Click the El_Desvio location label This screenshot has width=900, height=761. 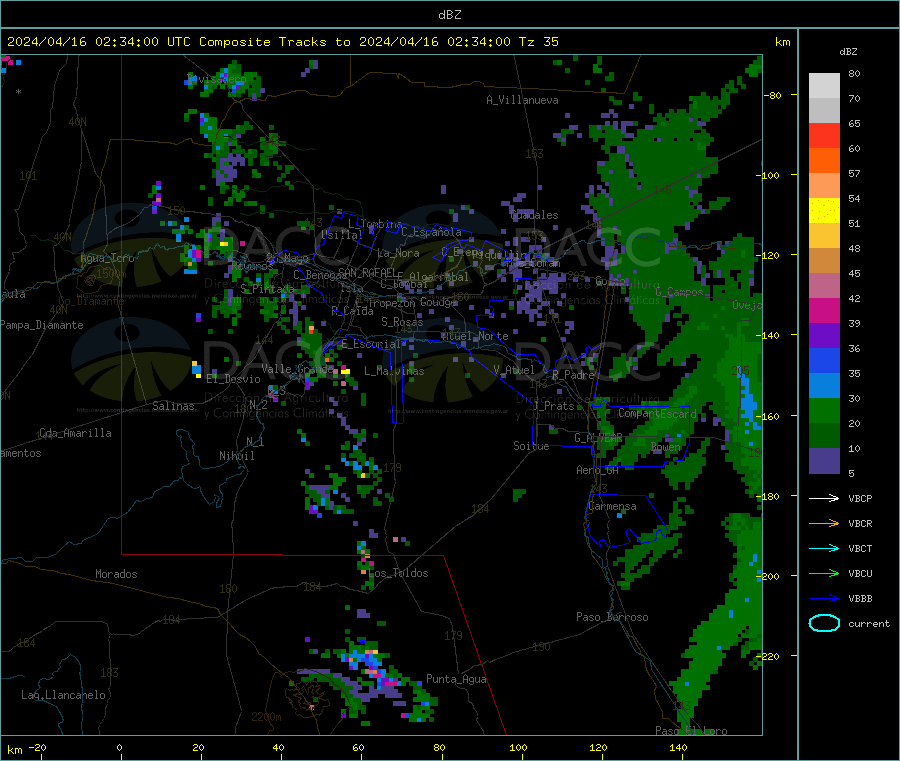234,379
